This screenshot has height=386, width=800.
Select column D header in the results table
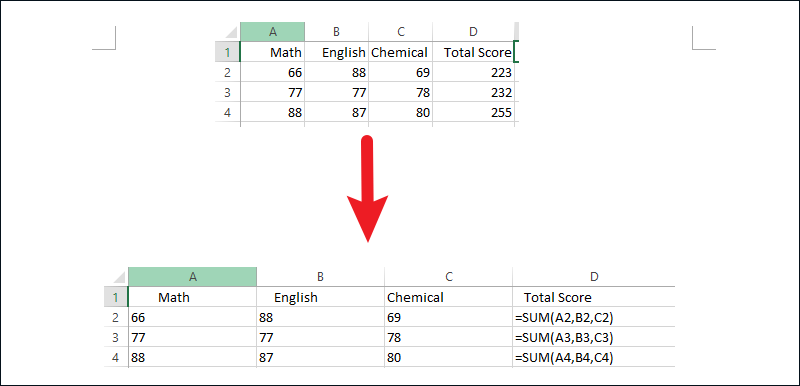click(x=473, y=32)
